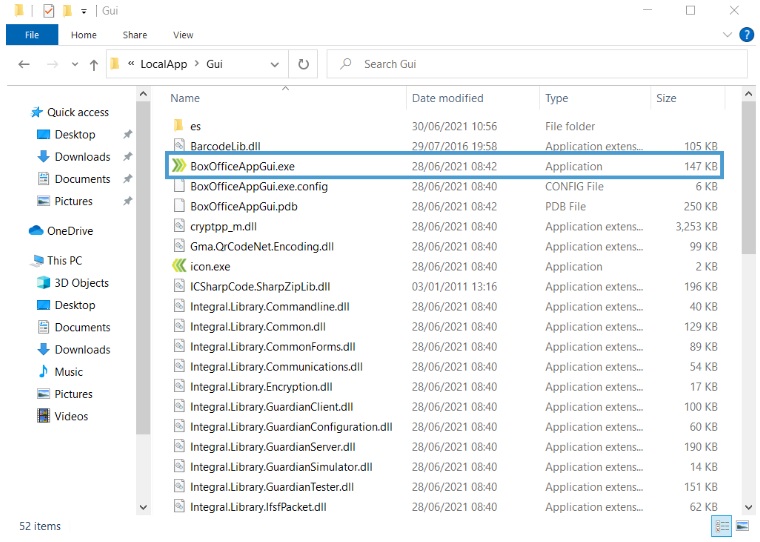This screenshot has height=542, width=760.
Task: Expand the address bar history dropdown
Action: [x=275, y=64]
